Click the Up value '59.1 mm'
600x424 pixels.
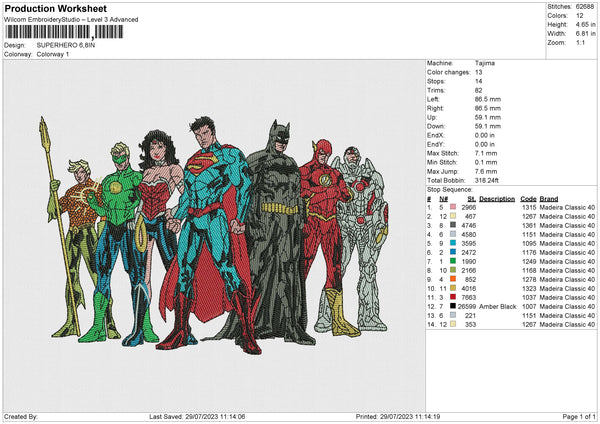[x=488, y=117]
